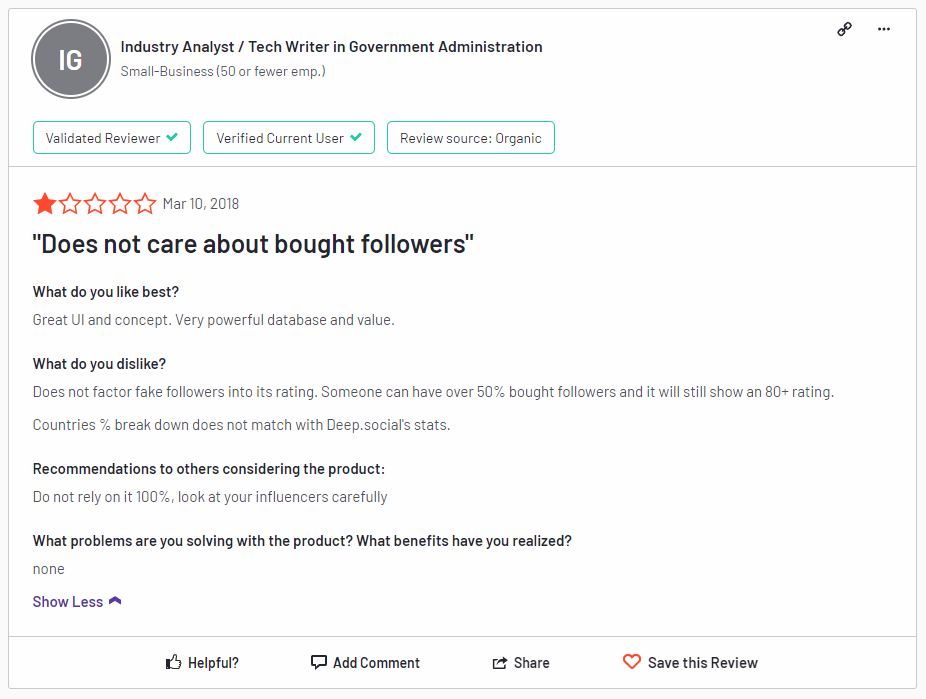Click the heart icon to save review
926x699 pixels.
click(x=632, y=662)
